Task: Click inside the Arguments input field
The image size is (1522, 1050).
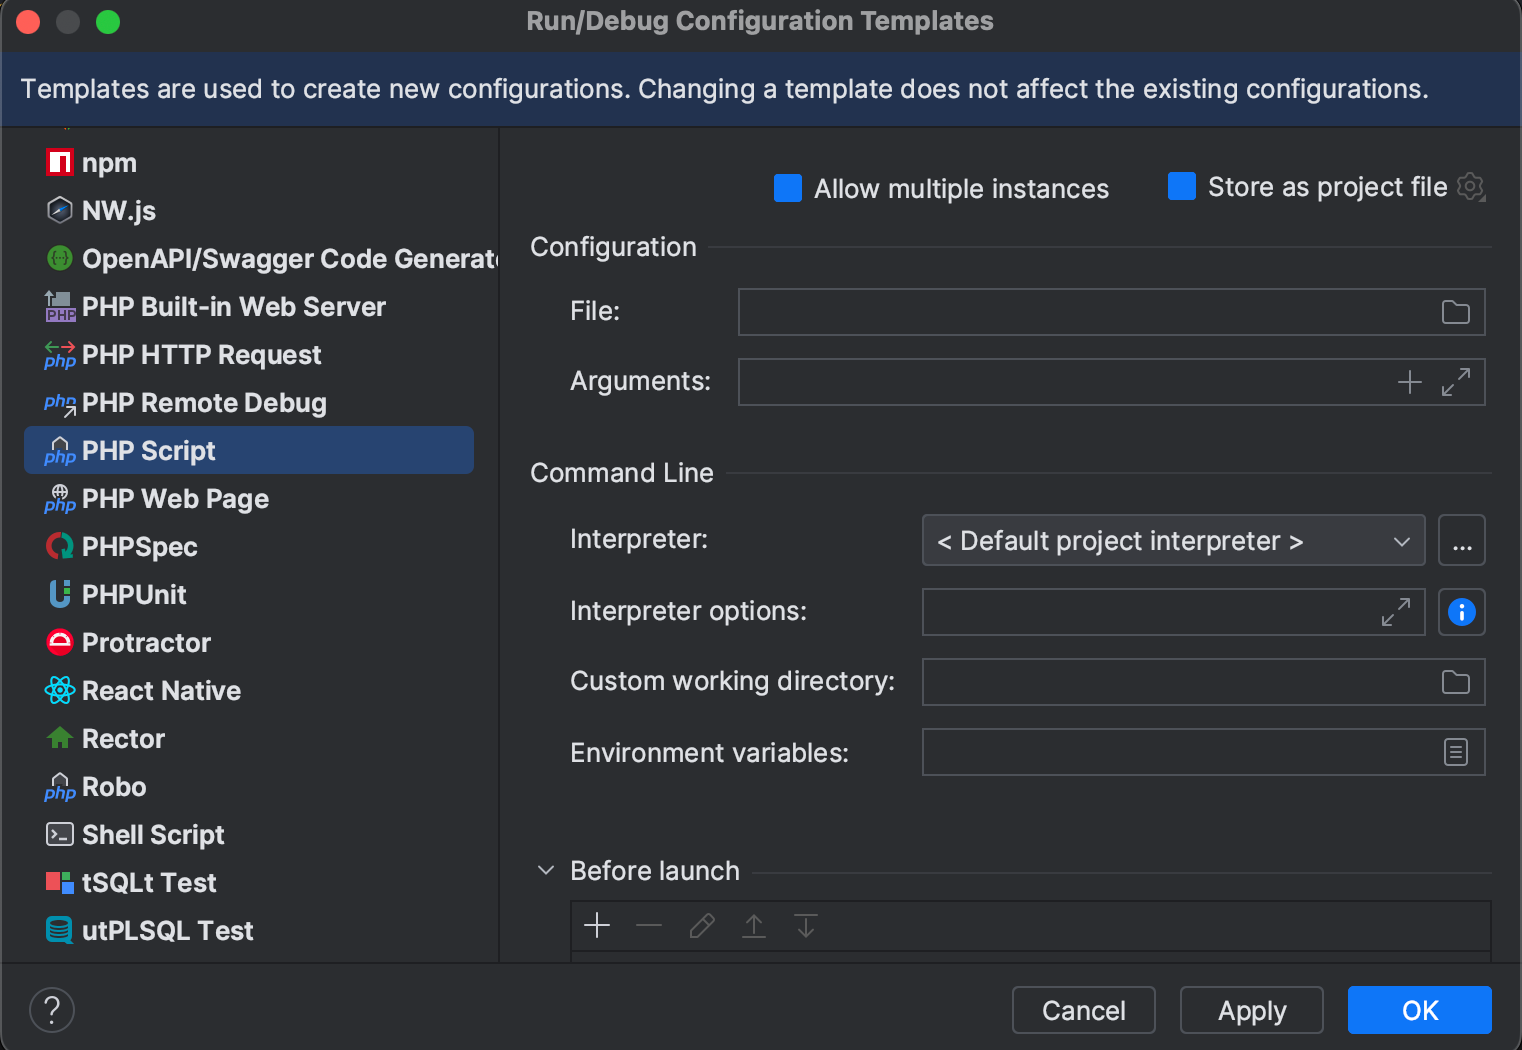Action: pos(1050,382)
